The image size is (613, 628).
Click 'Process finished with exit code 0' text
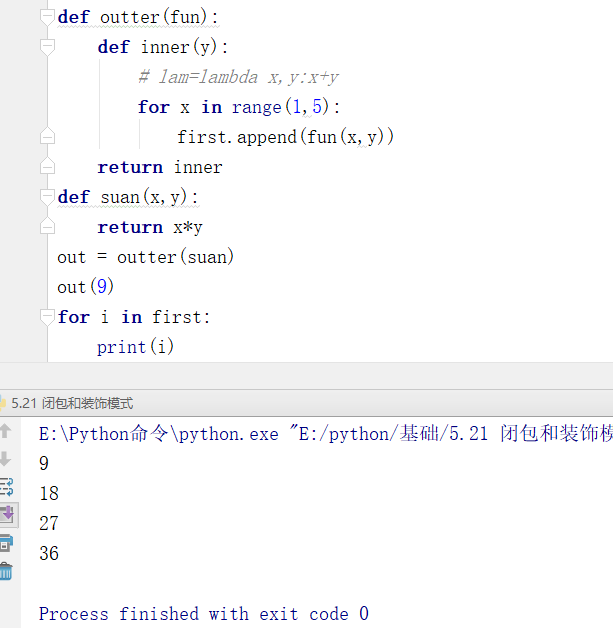tap(204, 614)
